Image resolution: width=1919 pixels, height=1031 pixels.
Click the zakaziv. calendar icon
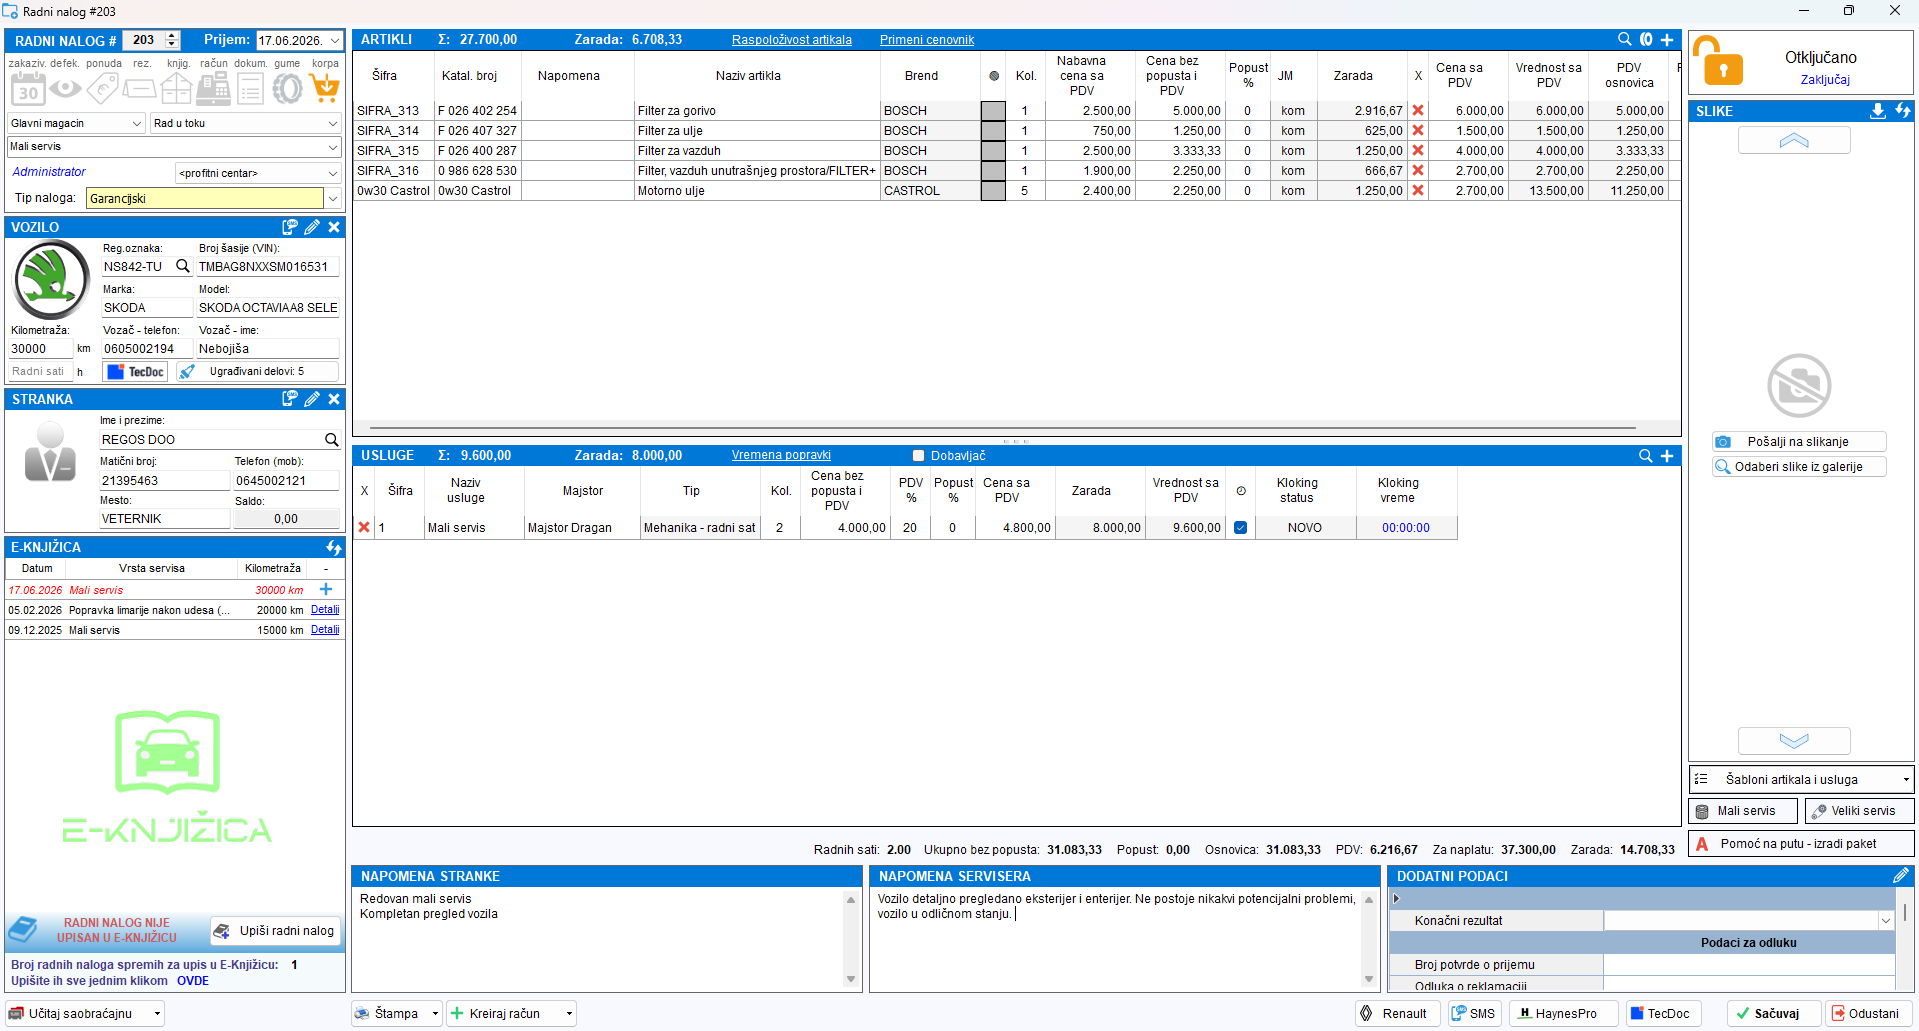(27, 89)
